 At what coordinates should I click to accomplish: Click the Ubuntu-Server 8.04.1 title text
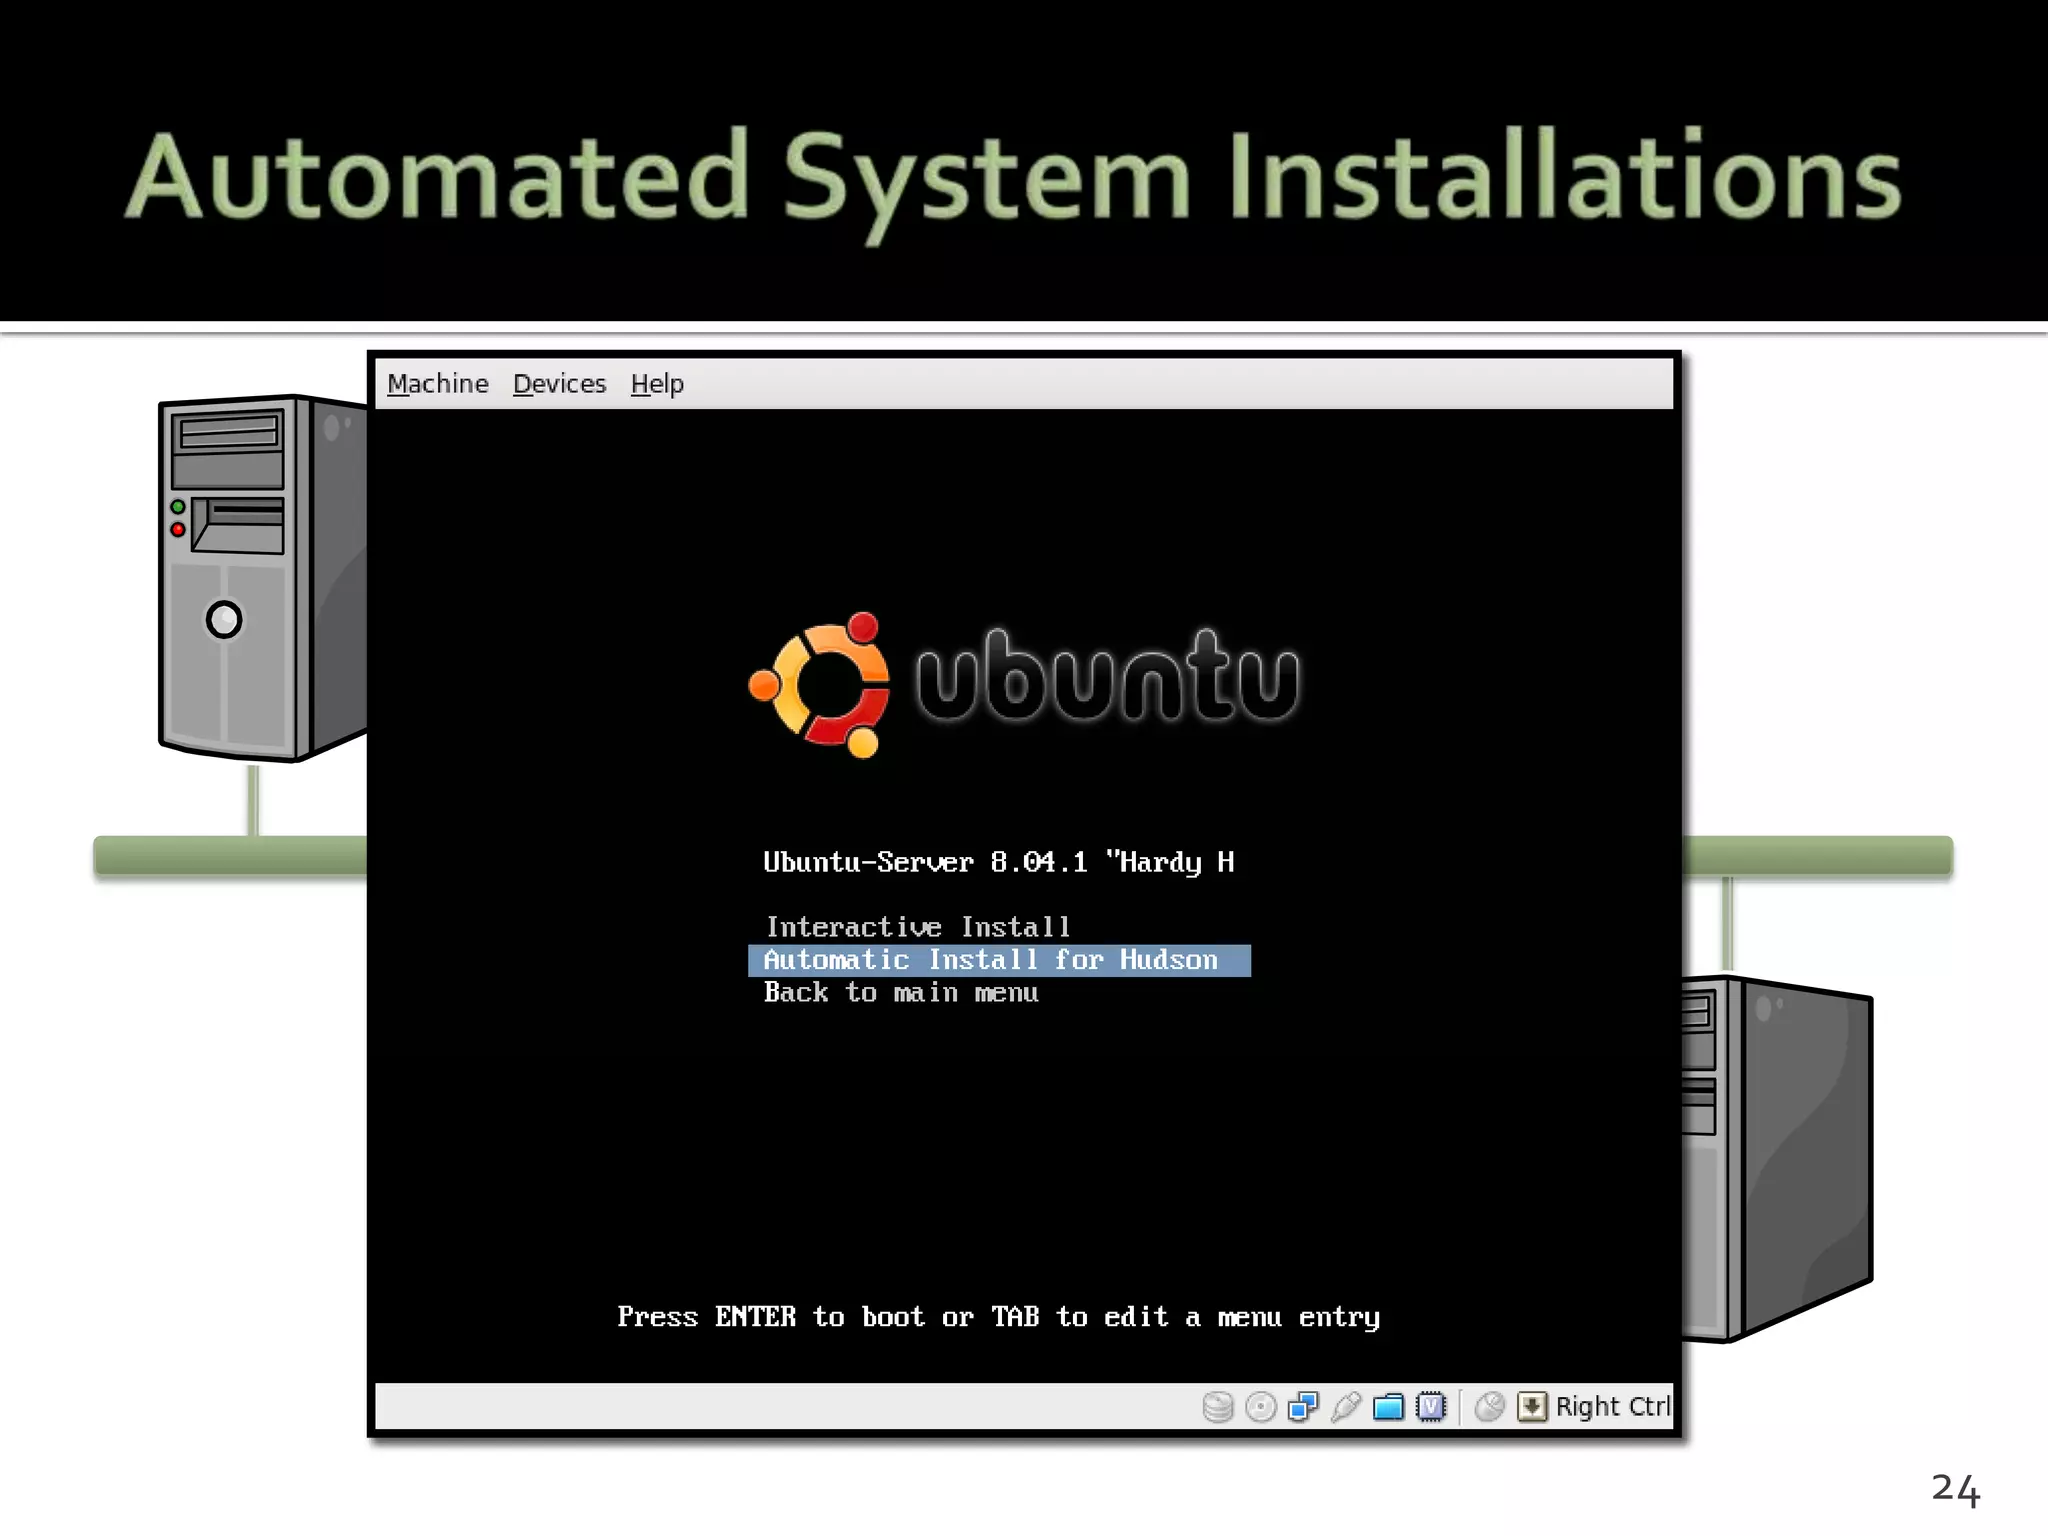[x=998, y=862]
